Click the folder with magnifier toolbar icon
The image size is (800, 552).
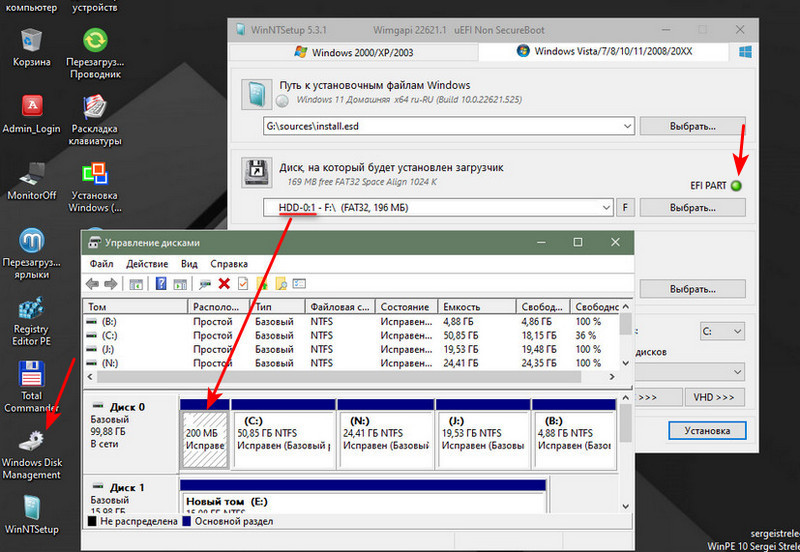(x=281, y=284)
